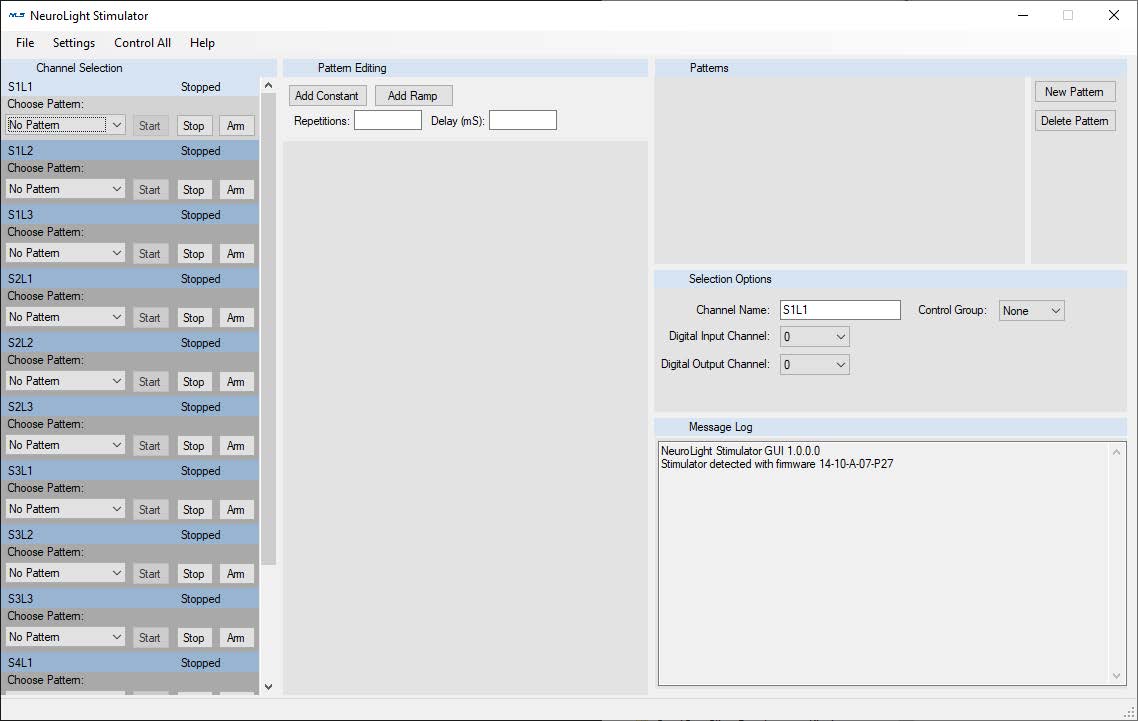Click Stop for channel S3L1
1138x721 pixels.
[195, 510]
